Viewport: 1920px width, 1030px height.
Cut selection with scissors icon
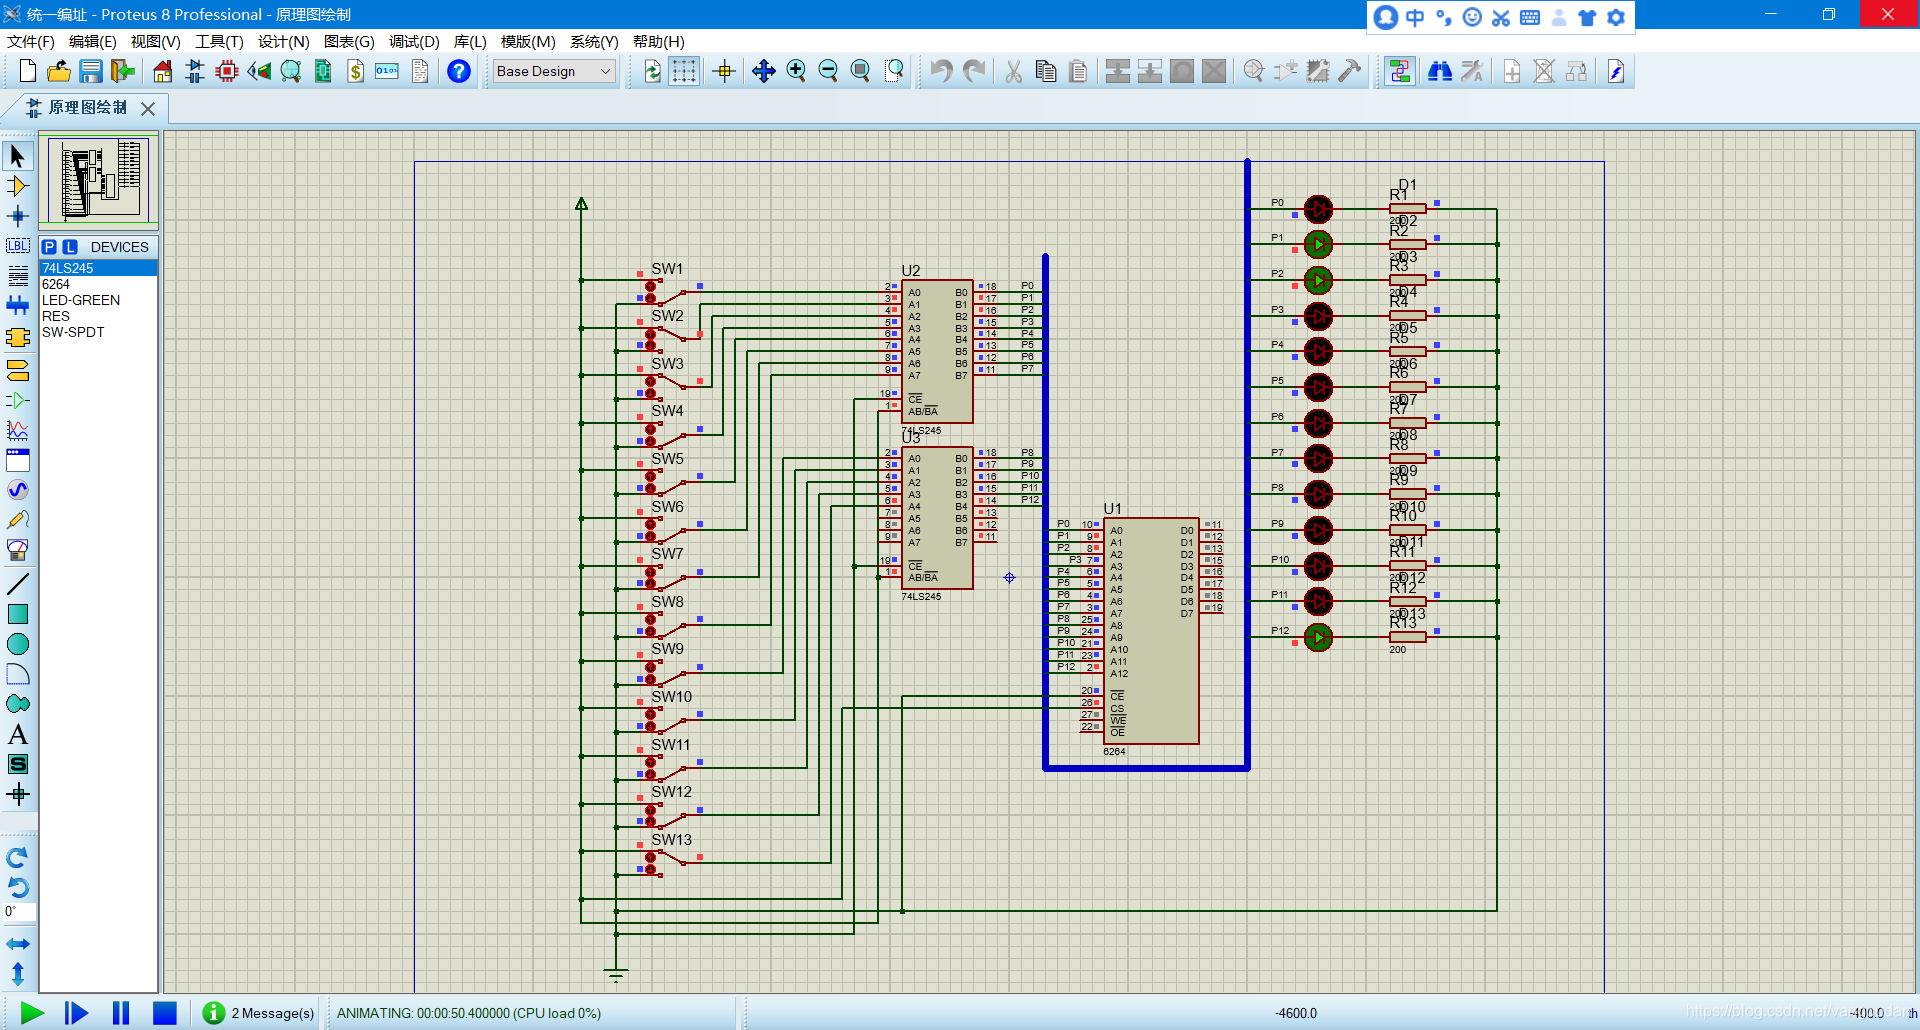1014,71
